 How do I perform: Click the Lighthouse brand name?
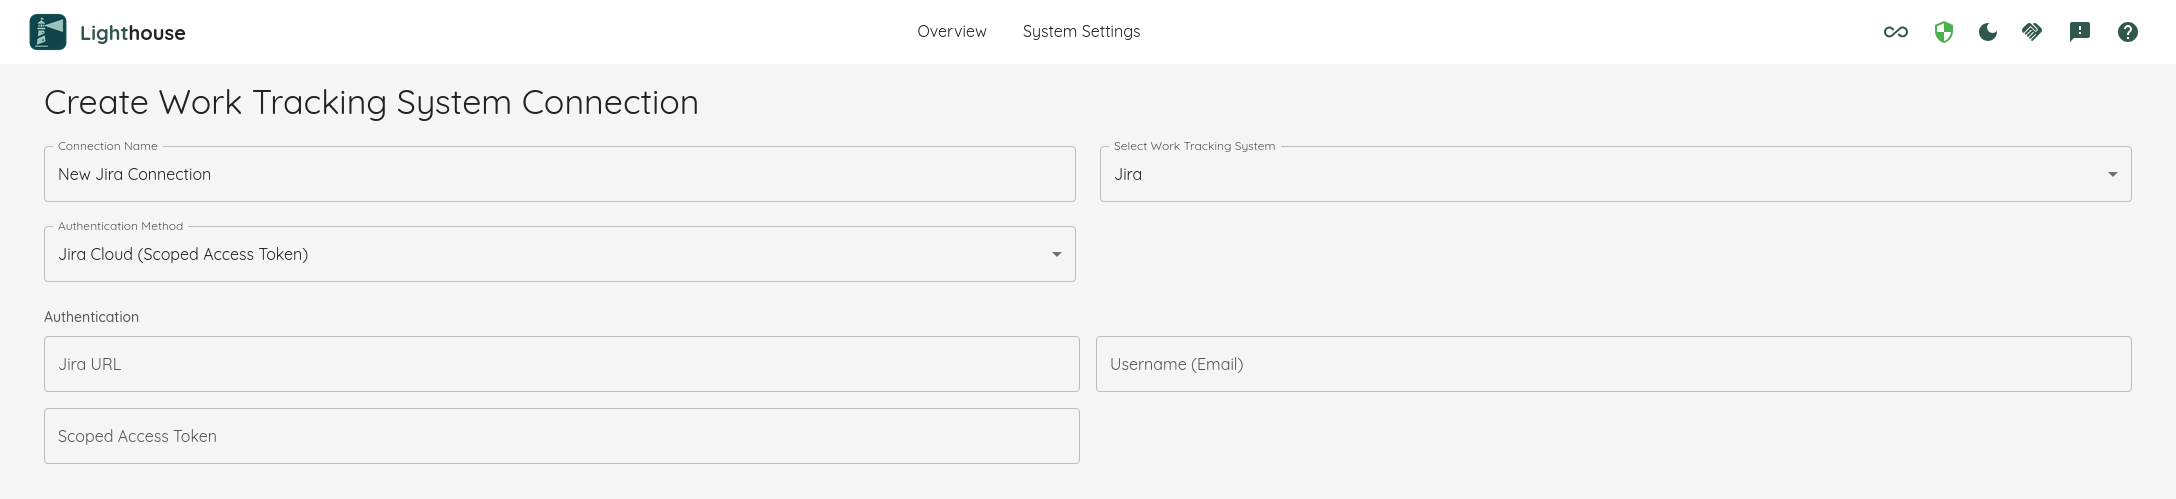point(132,33)
